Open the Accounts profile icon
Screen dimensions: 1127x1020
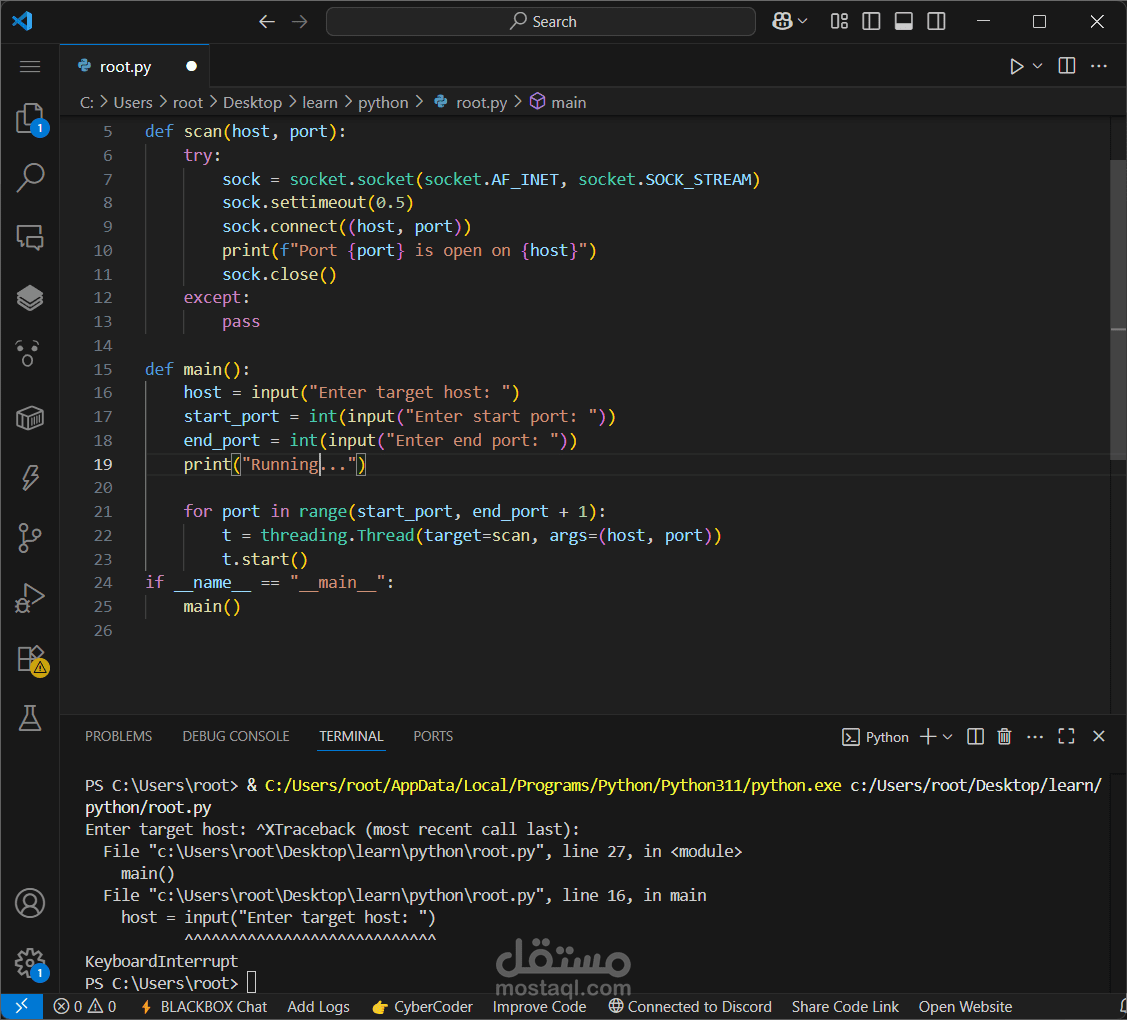[30, 903]
